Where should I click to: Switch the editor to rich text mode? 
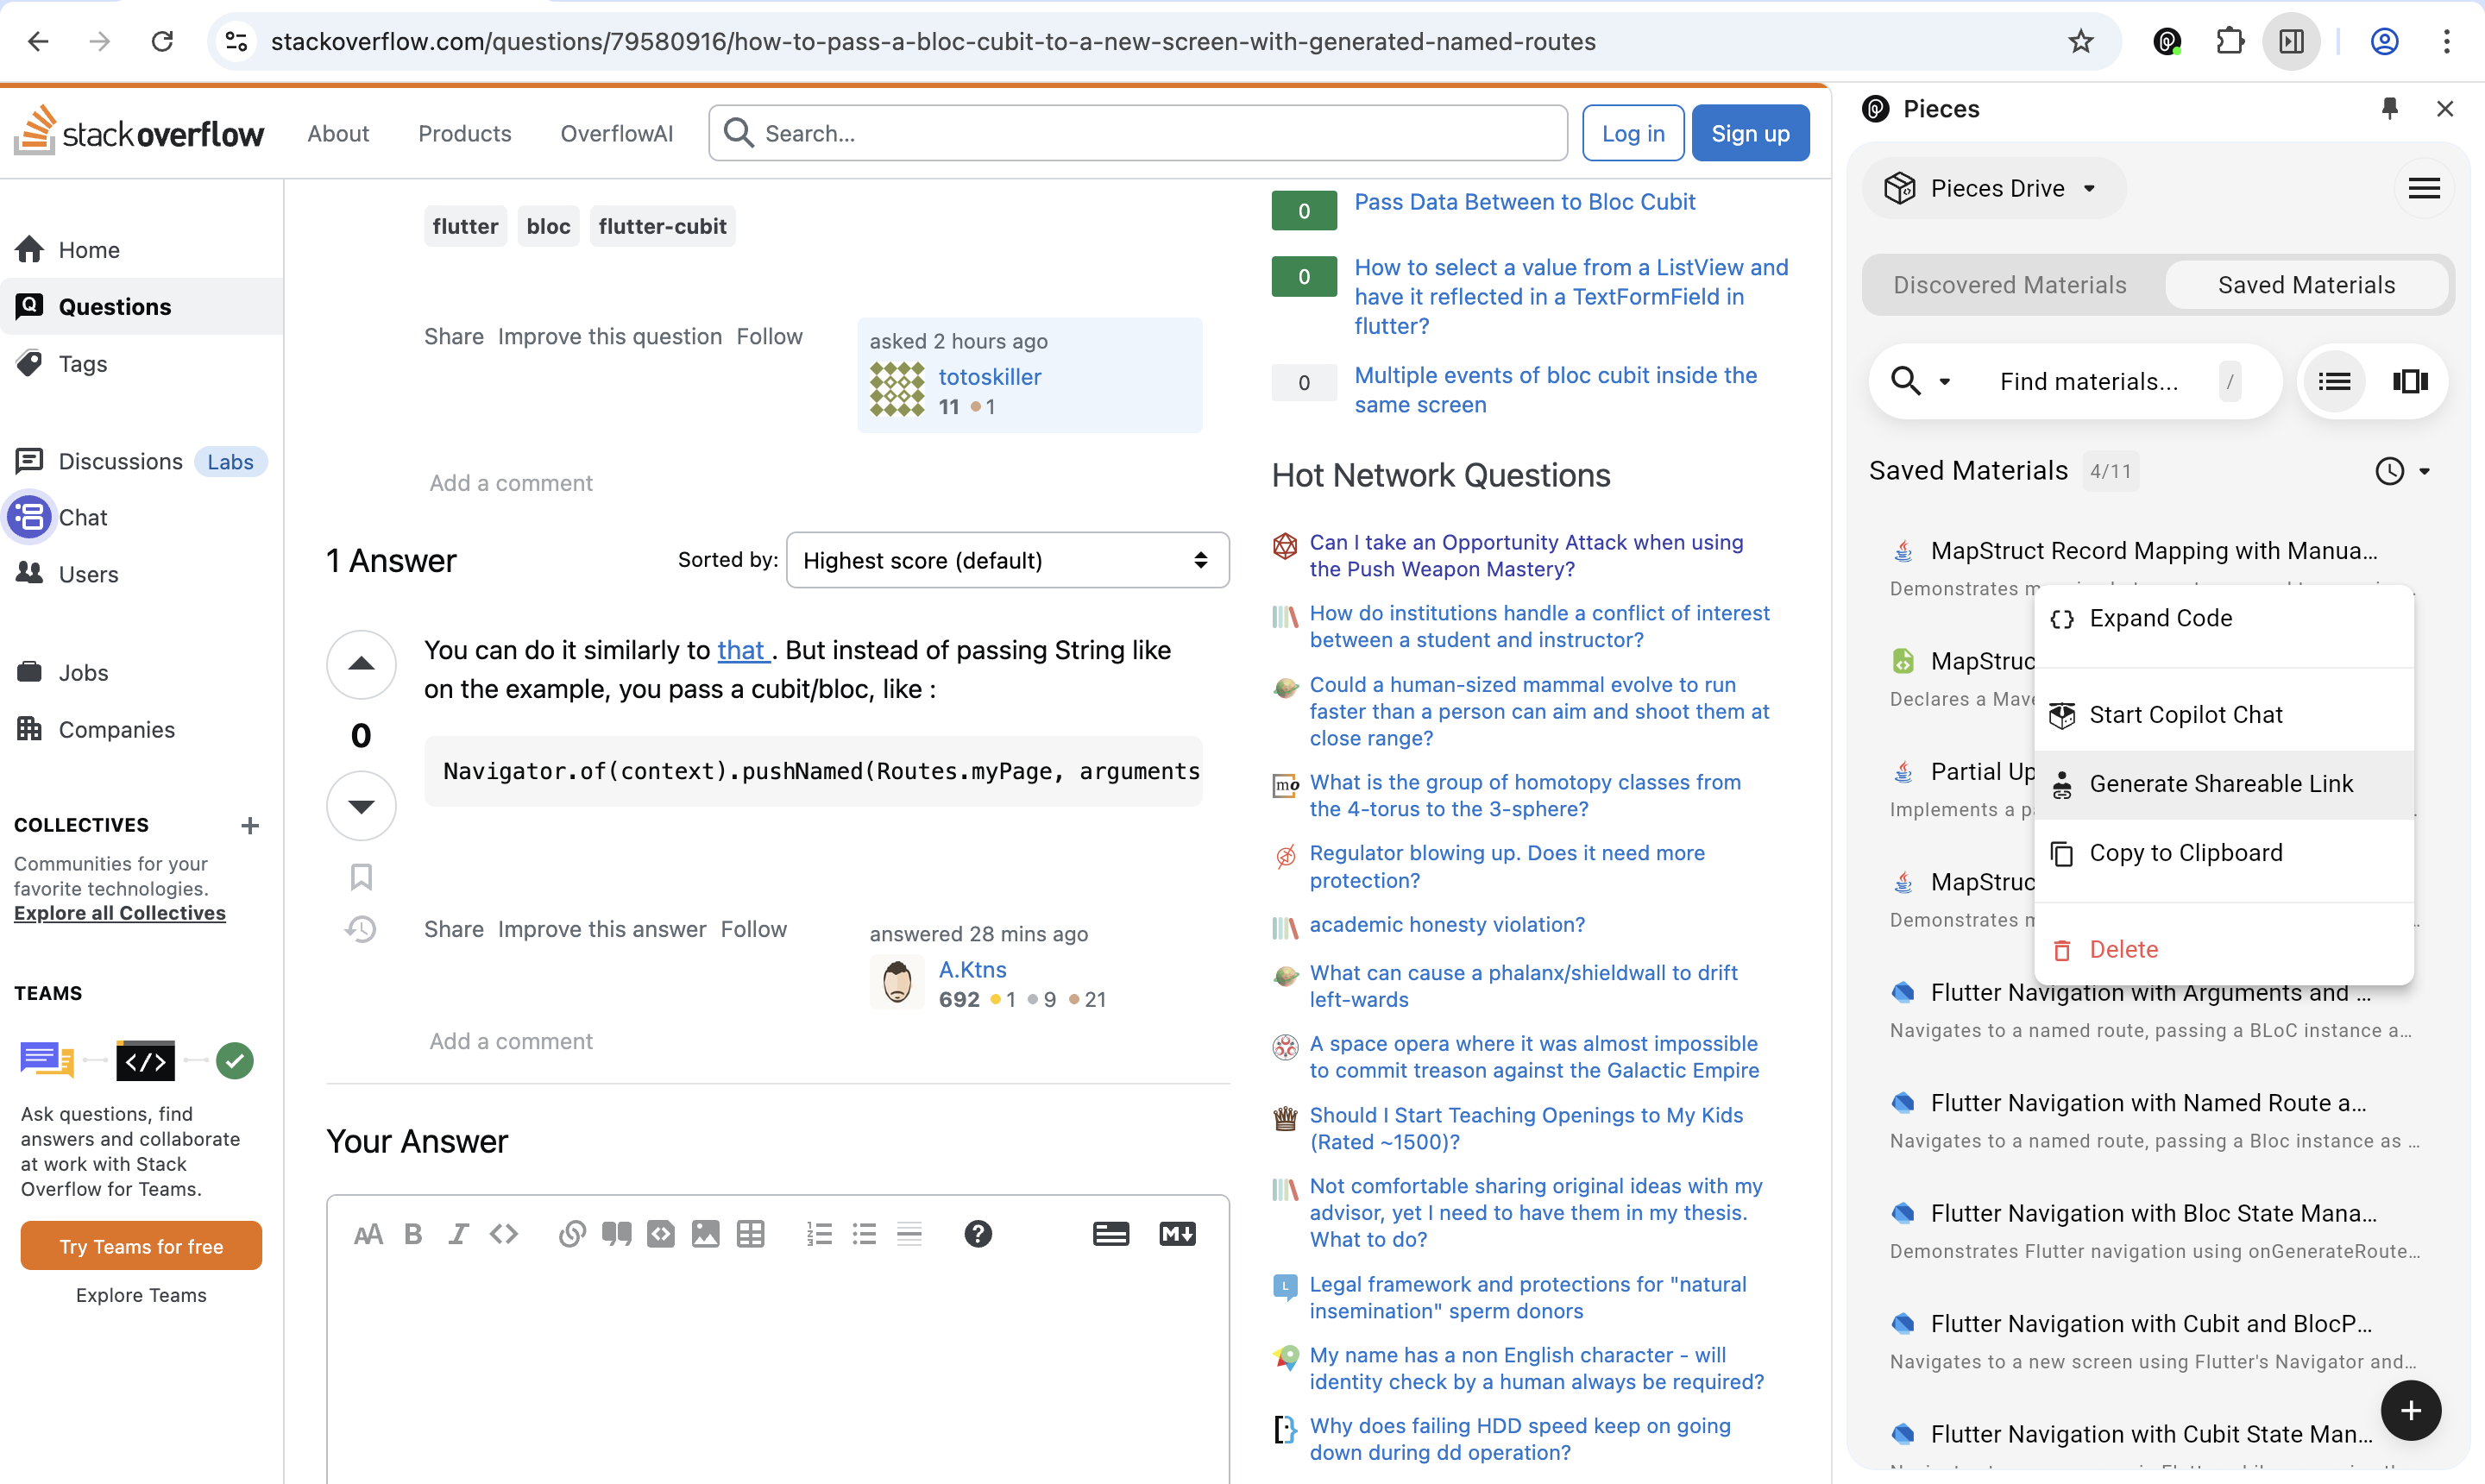coord(1110,1233)
